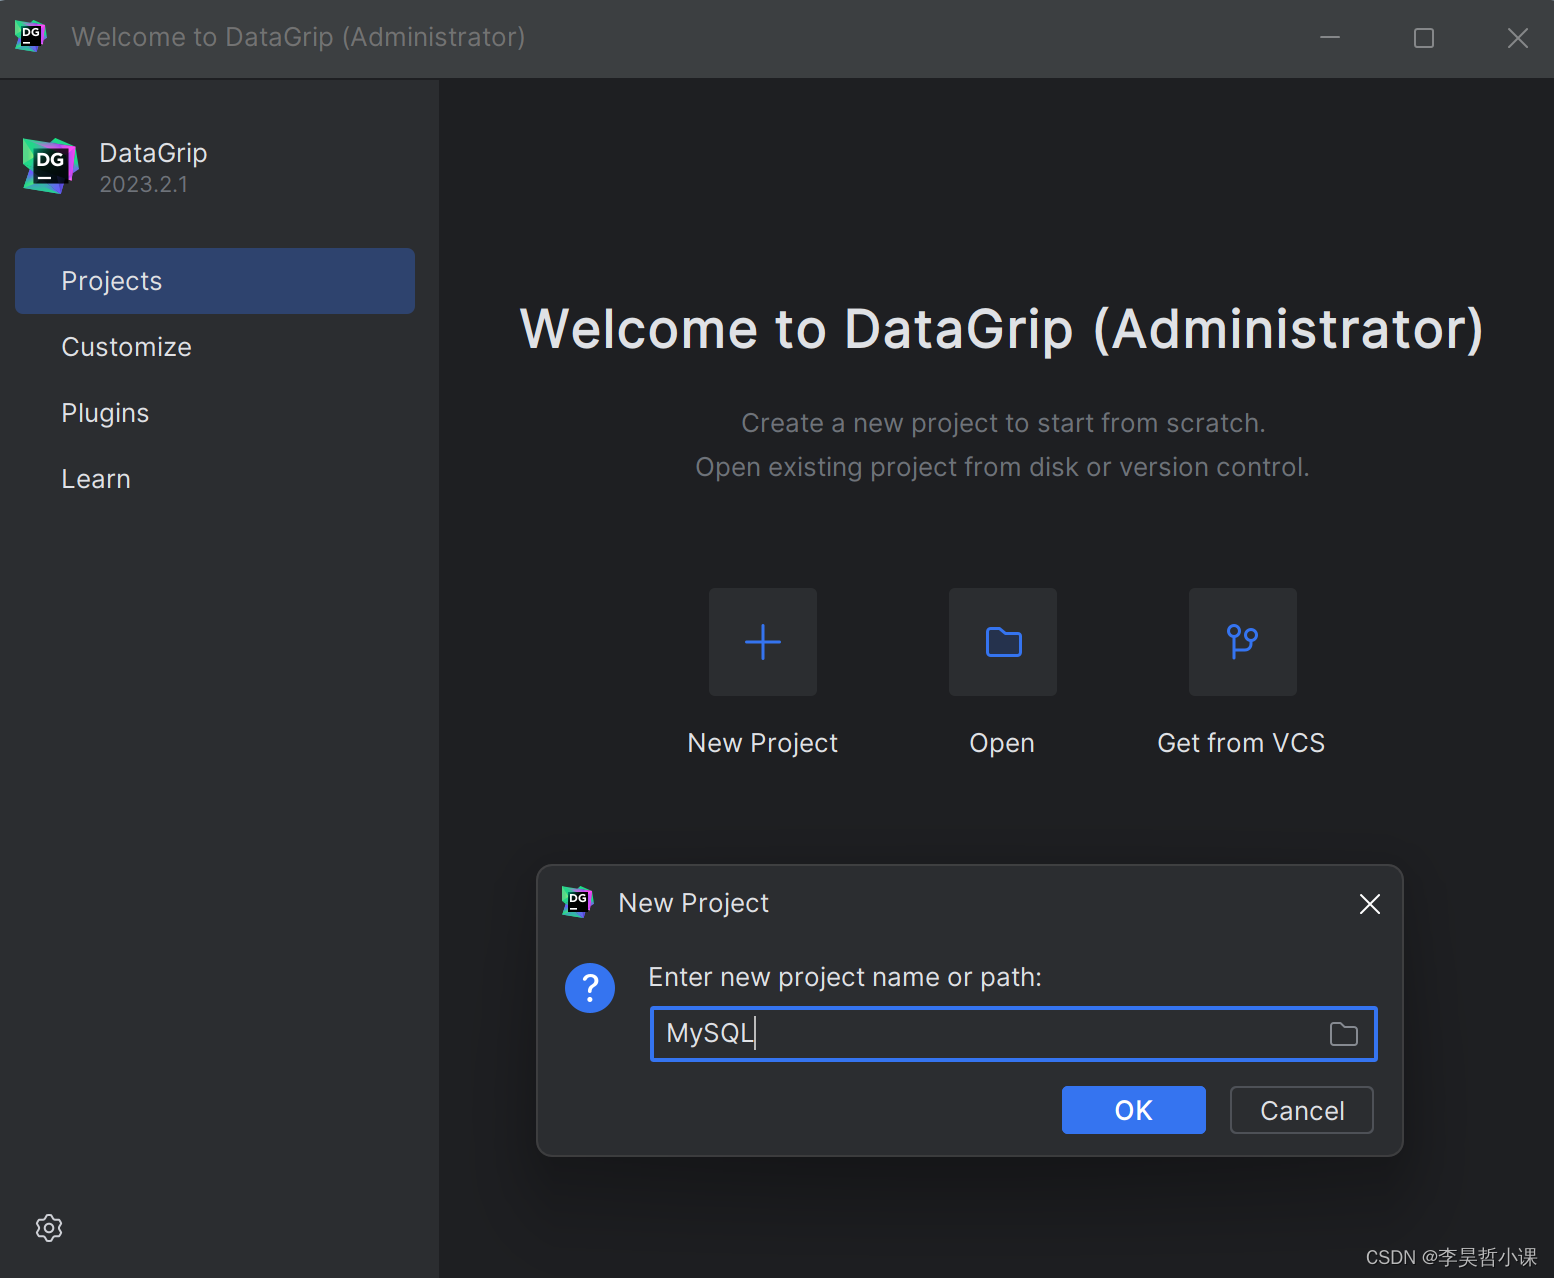Screen dimensions: 1554x1278
Task: Click the Cancel button in dialog
Action: [1302, 1110]
